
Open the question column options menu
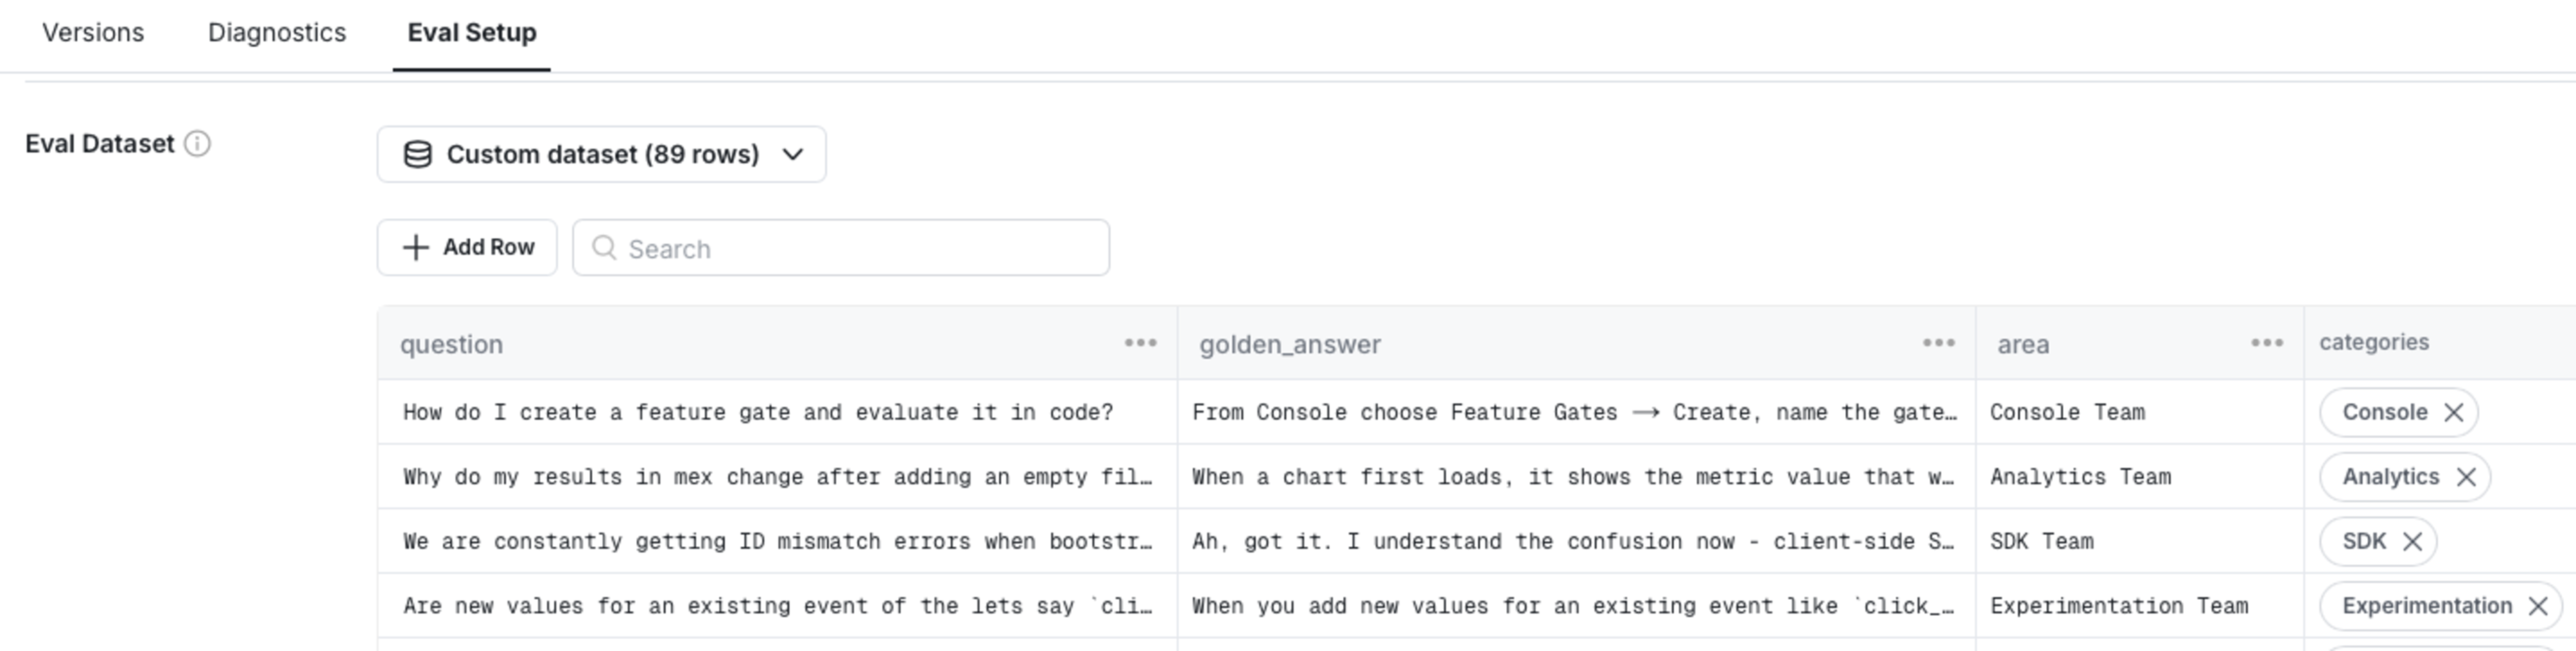pyautogui.click(x=1140, y=343)
